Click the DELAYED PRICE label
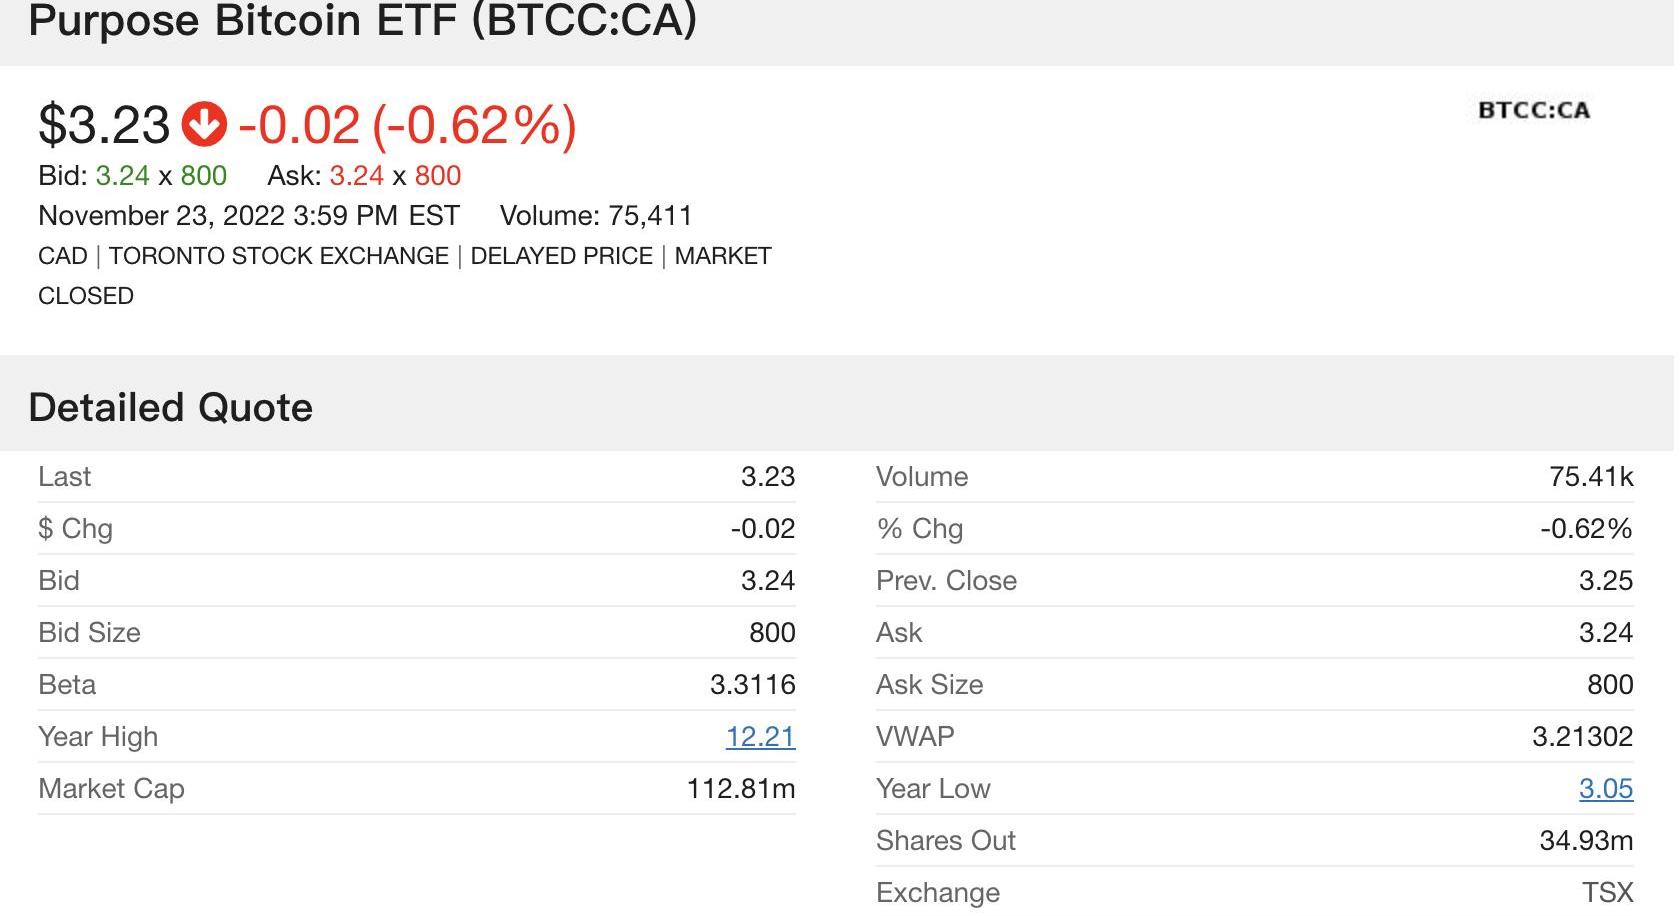The height and width of the screenshot is (916, 1680). point(562,256)
